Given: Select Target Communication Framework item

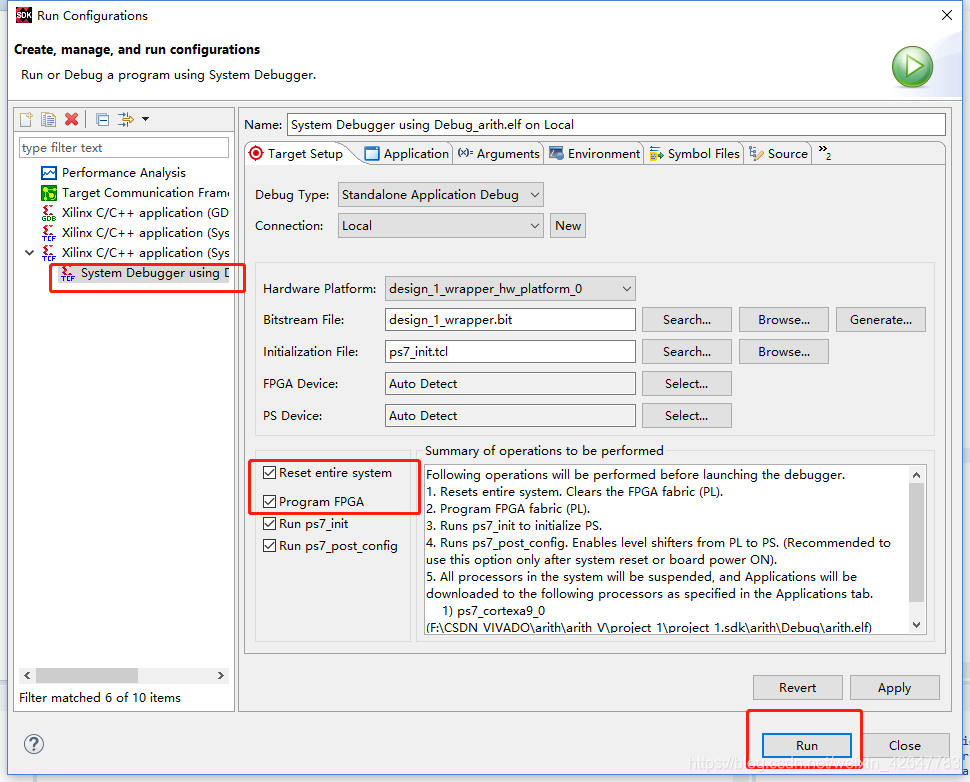Looking at the screenshot, I should click(x=135, y=193).
